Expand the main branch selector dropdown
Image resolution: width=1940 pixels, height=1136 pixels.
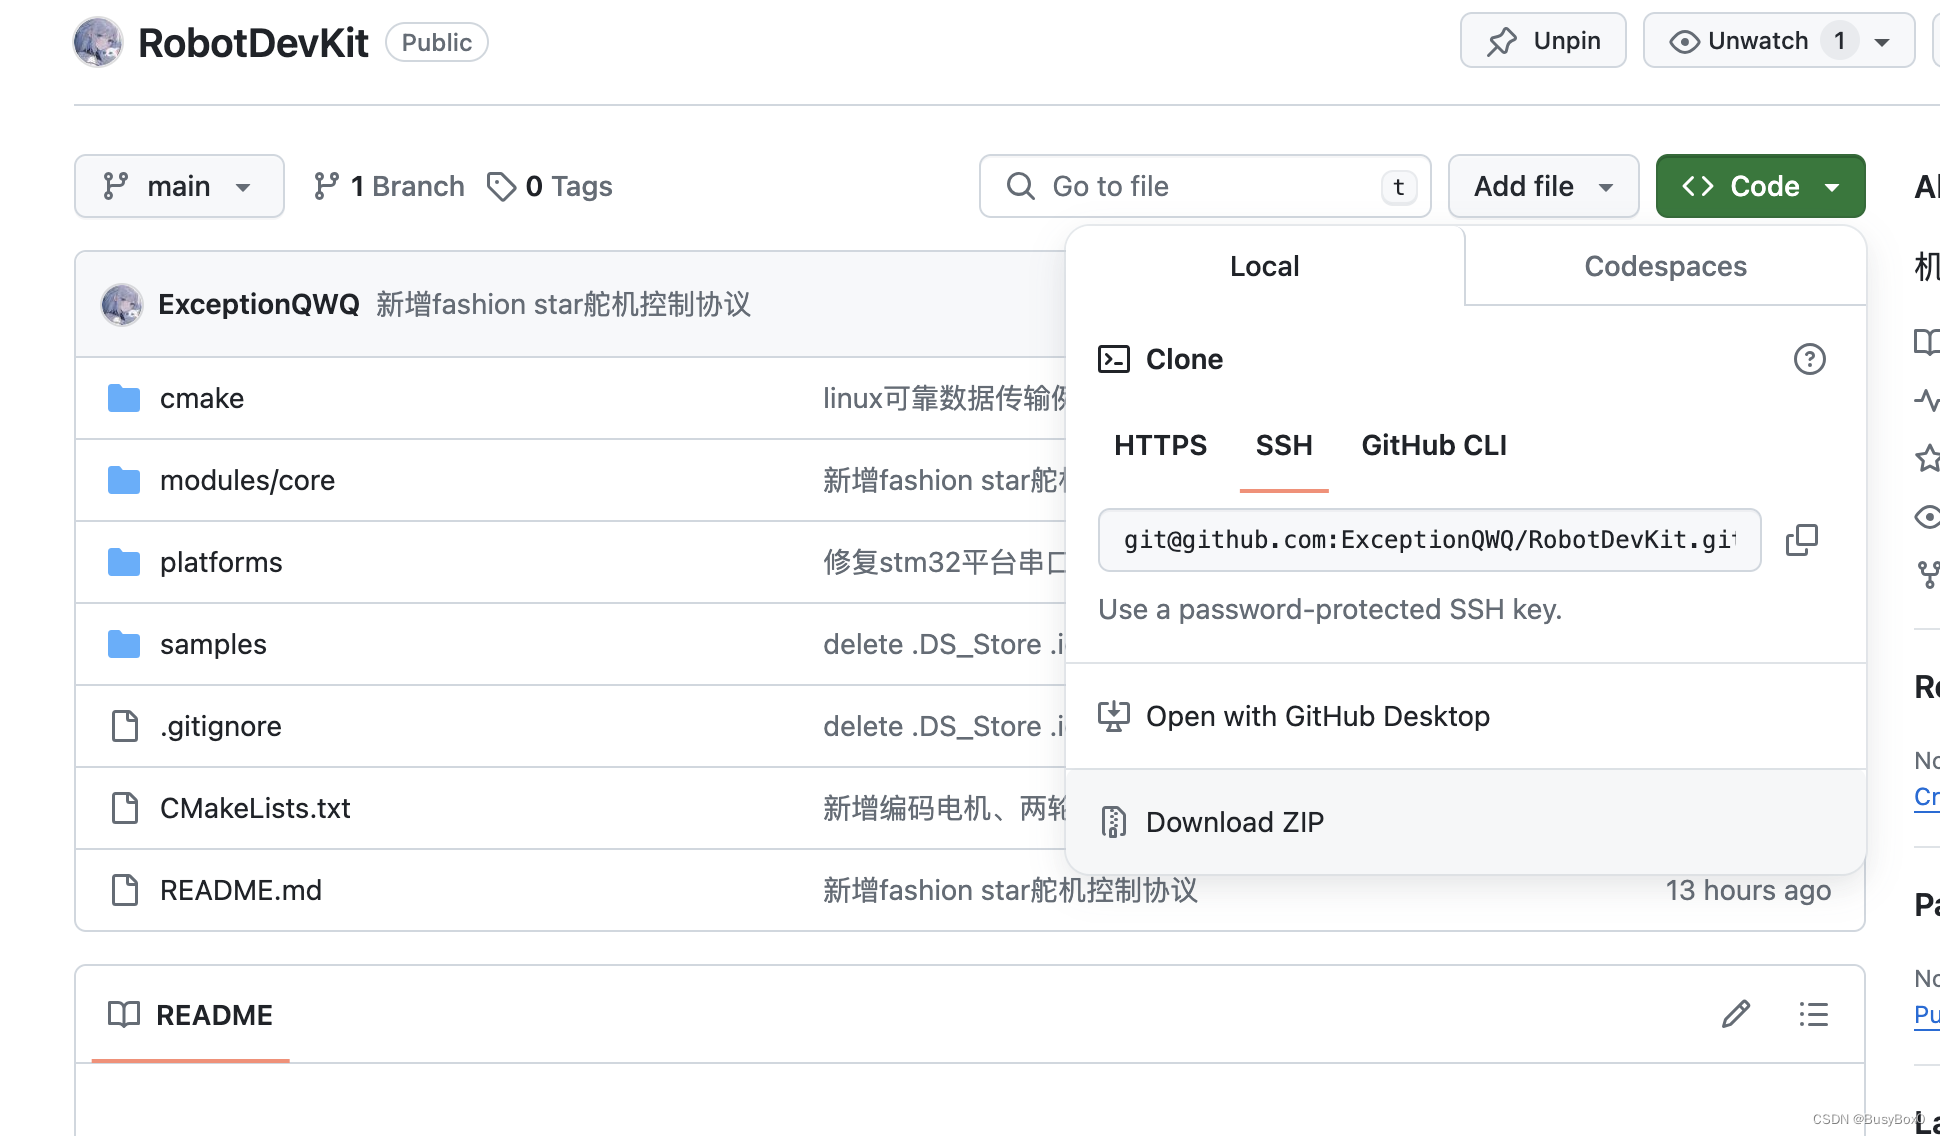point(179,186)
